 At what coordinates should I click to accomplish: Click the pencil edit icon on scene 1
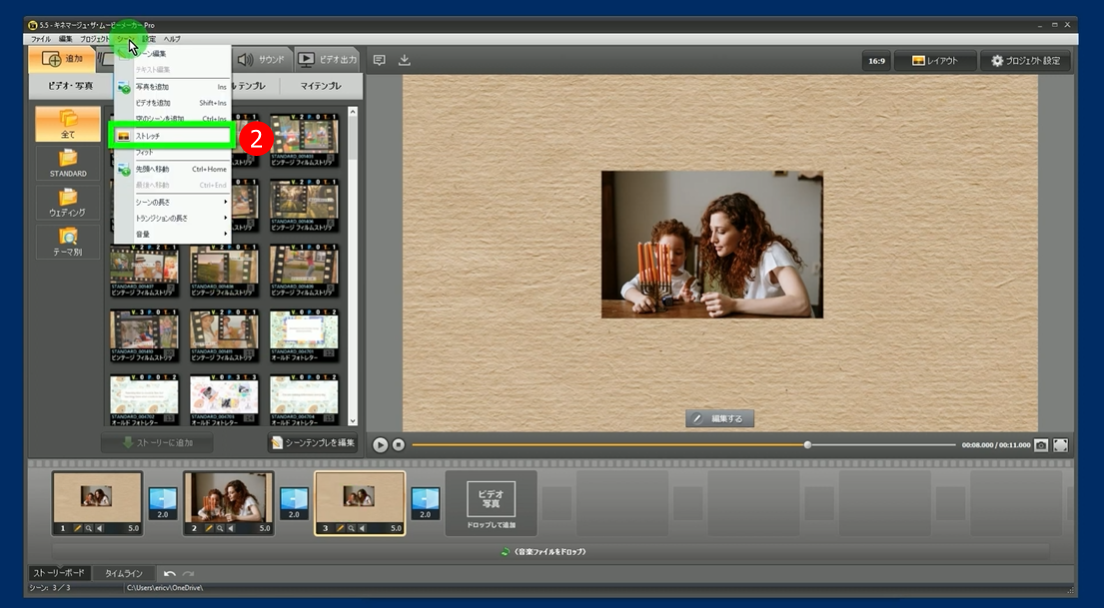pyautogui.click(x=78, y=528)
